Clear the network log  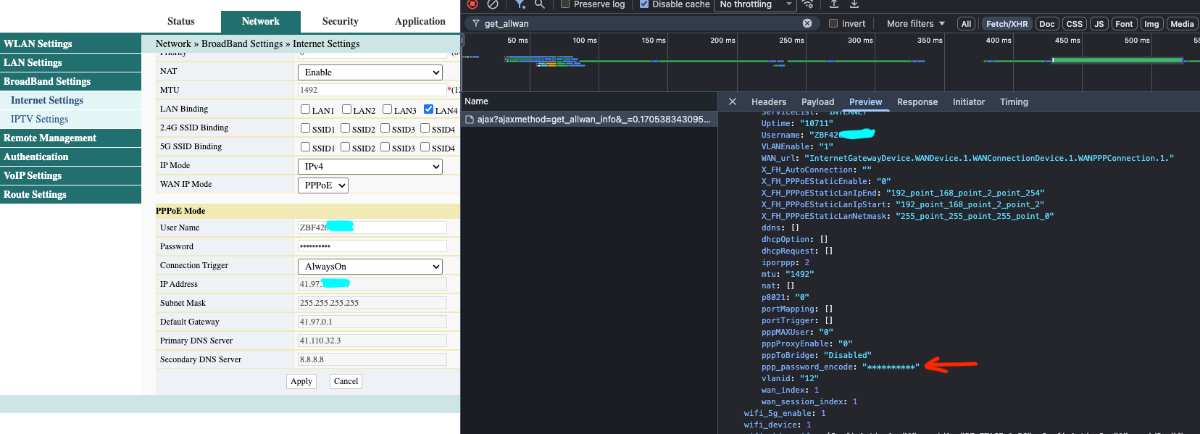(492, 4)
